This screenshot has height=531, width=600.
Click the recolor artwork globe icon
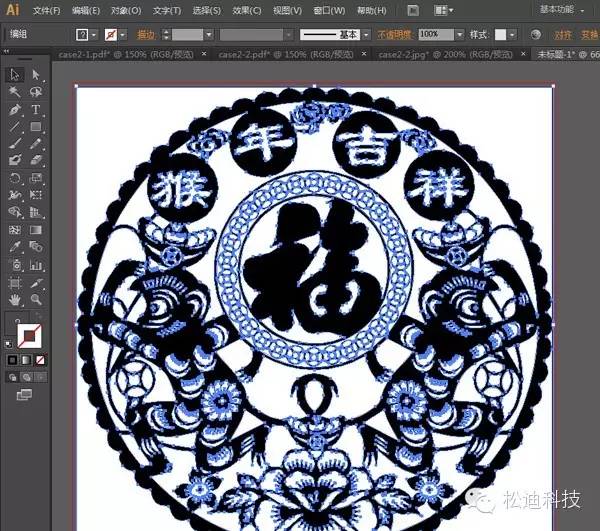pyautogui.click(x=536, y=35)
